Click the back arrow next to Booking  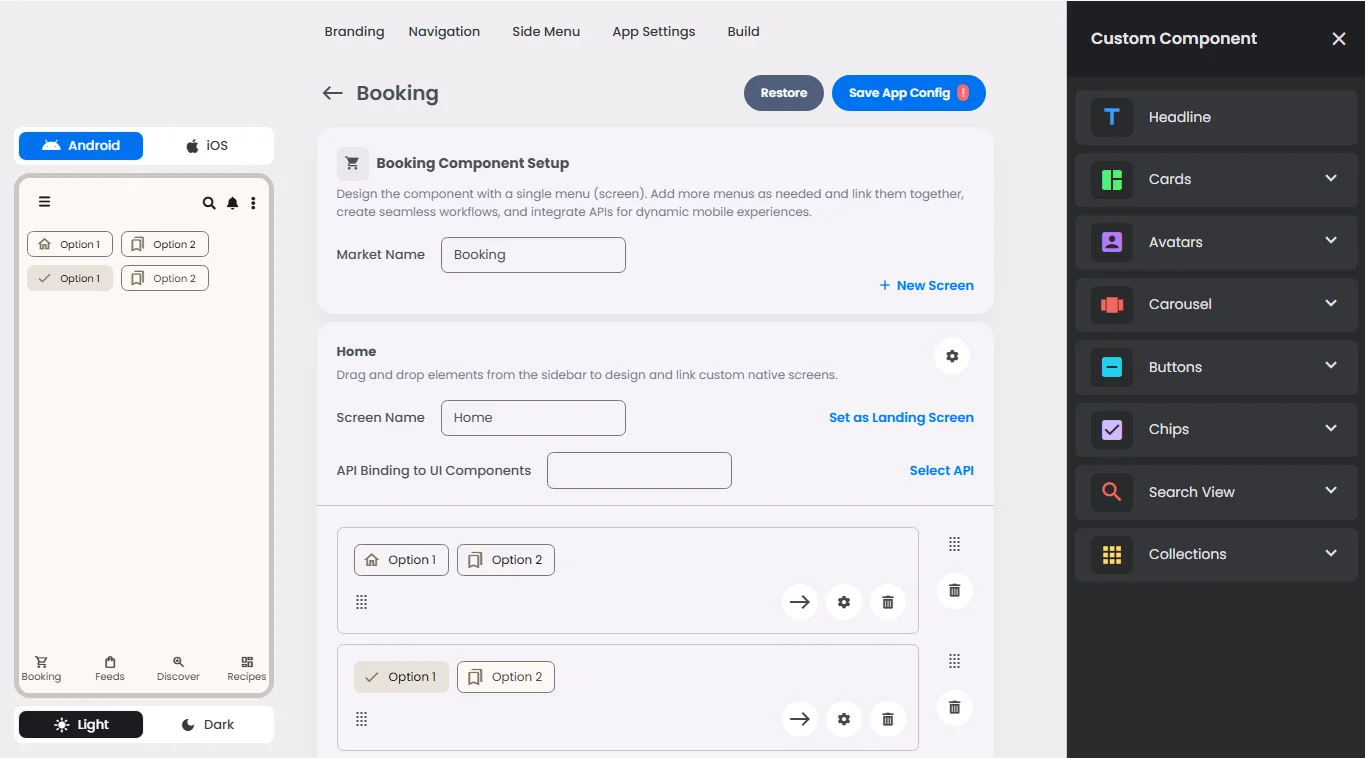coord(332,93)
